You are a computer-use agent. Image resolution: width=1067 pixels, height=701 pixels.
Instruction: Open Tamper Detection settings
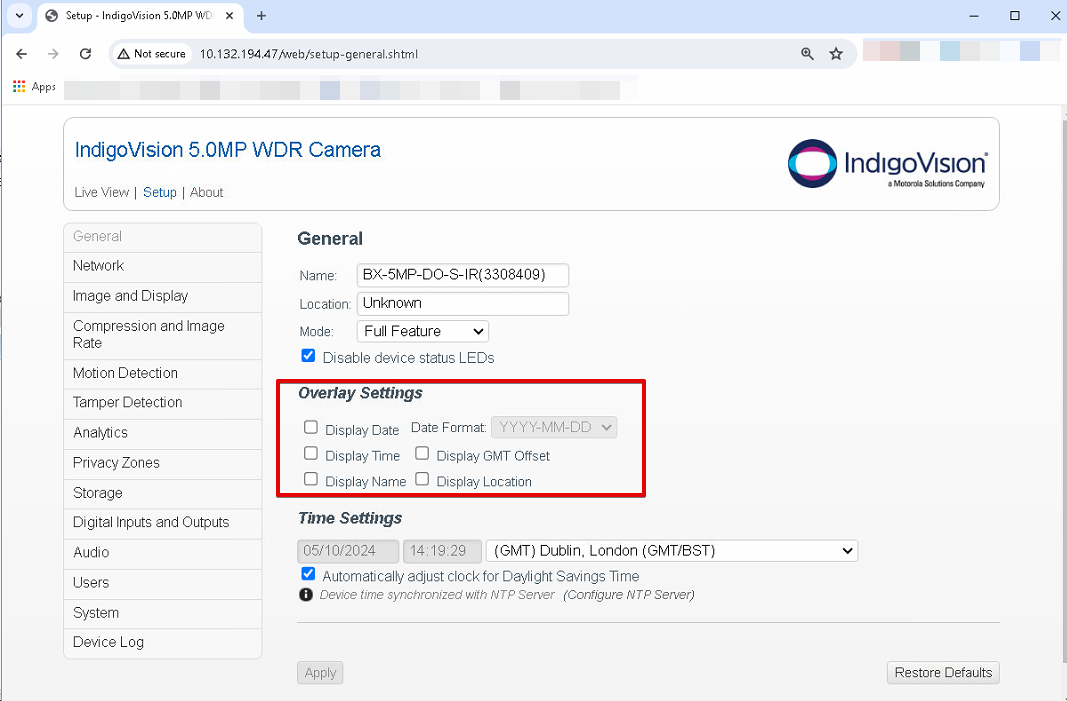[163, 403]
